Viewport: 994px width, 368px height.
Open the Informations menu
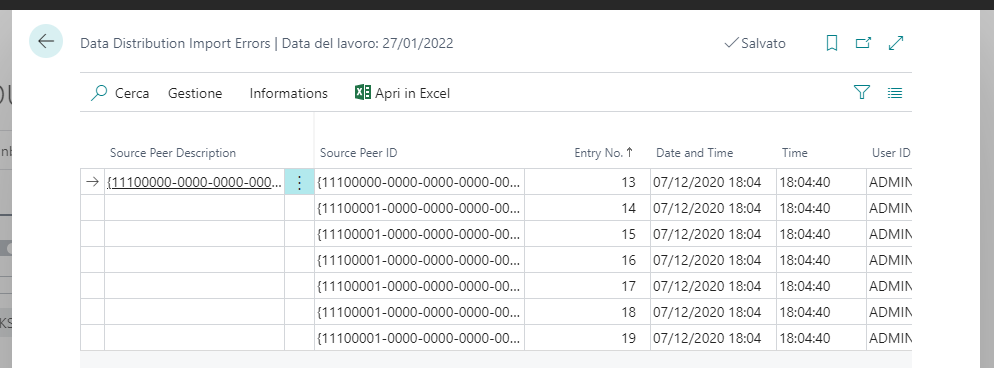pos(288,93)
